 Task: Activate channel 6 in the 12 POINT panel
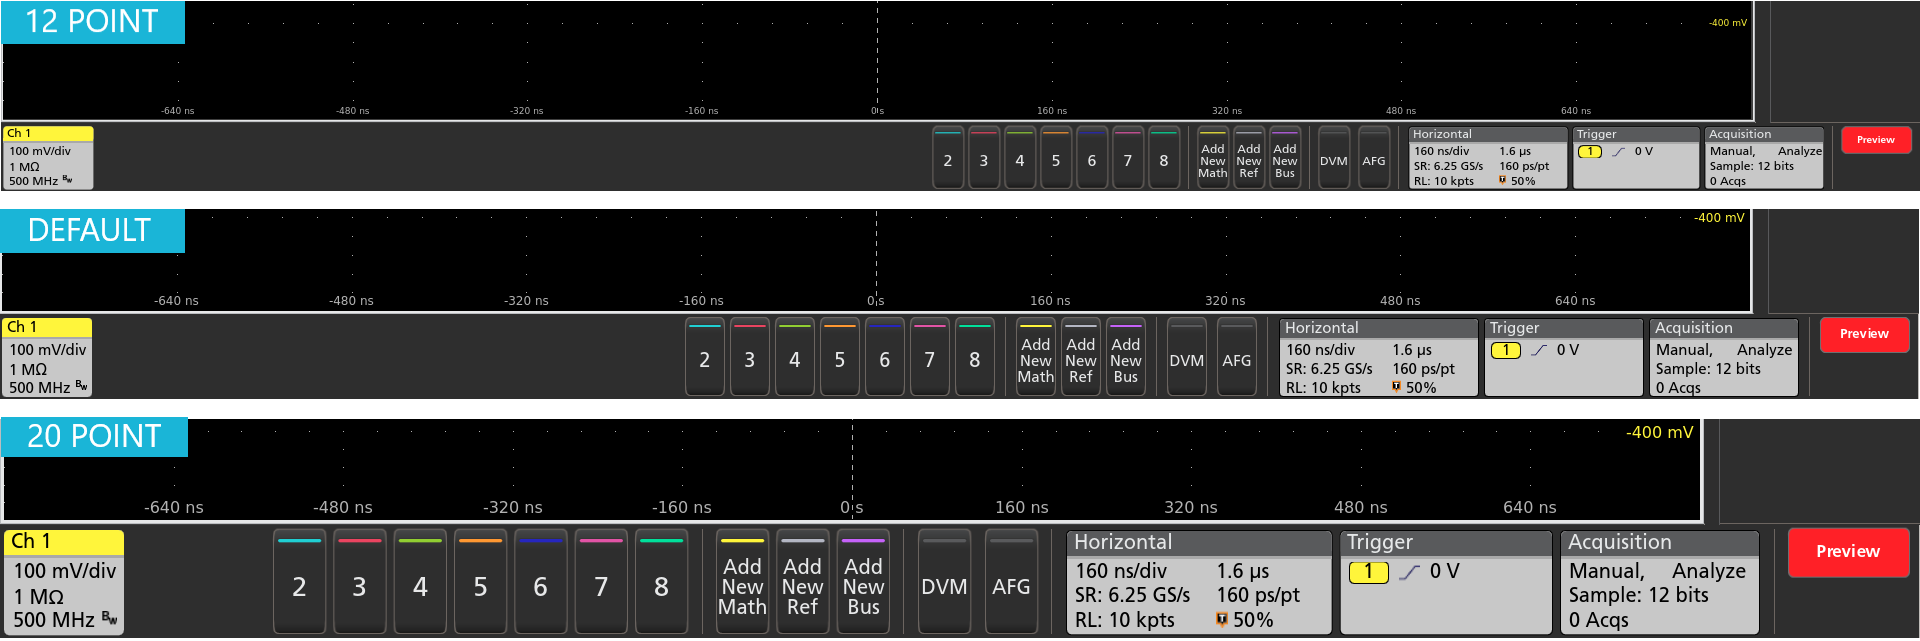point(1092,158)
